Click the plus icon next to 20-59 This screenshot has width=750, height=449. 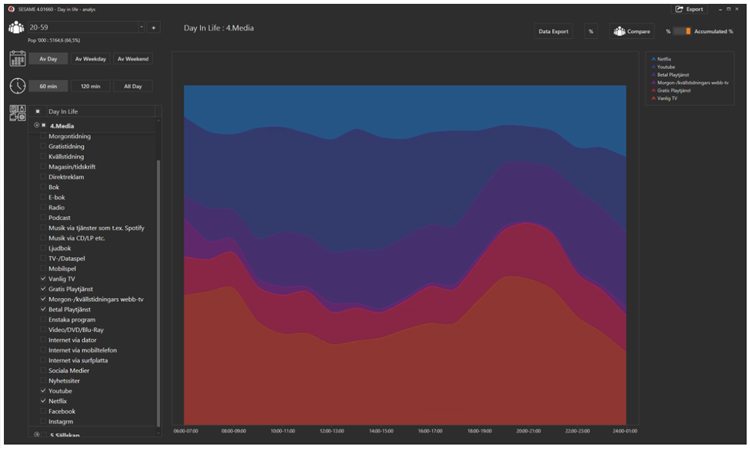tap(154, 28)
